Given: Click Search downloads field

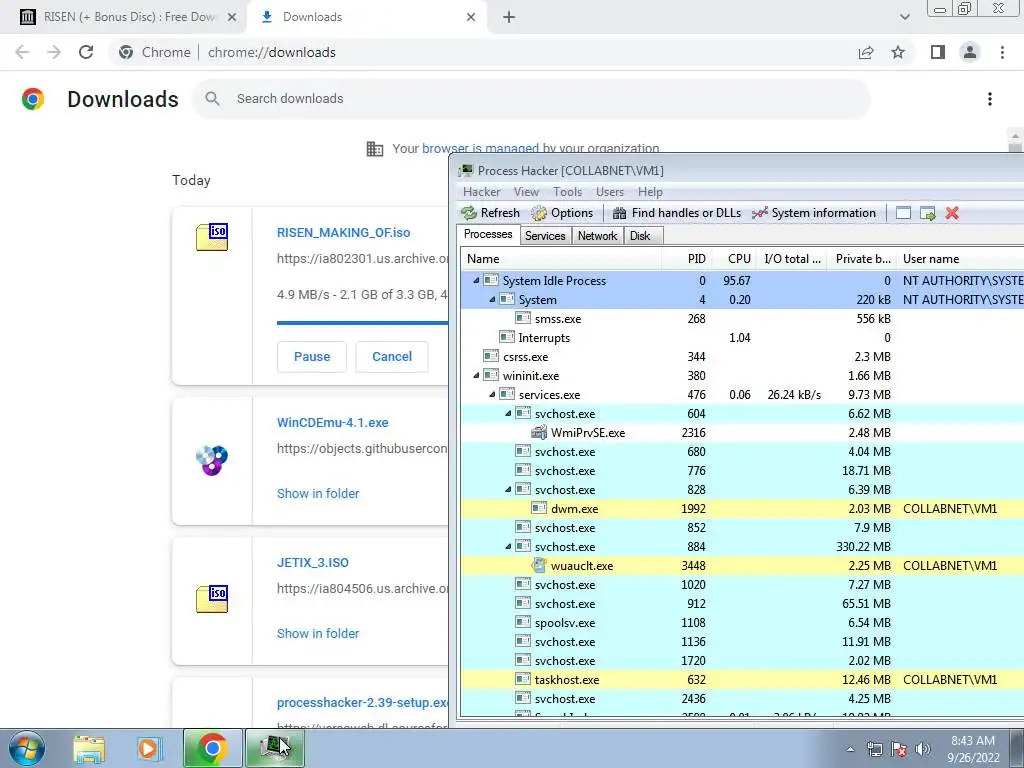Looking at the screenshot, I should point(532,99).
